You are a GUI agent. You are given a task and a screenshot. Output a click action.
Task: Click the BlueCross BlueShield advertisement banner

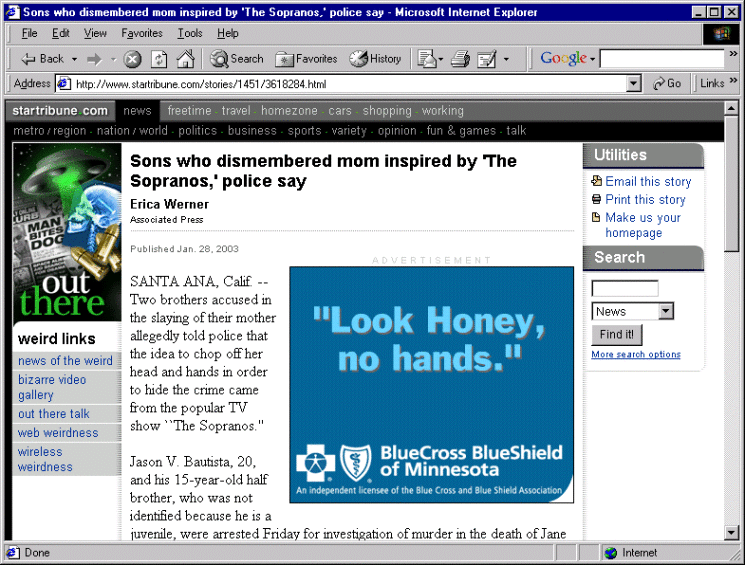click(431, 384)
